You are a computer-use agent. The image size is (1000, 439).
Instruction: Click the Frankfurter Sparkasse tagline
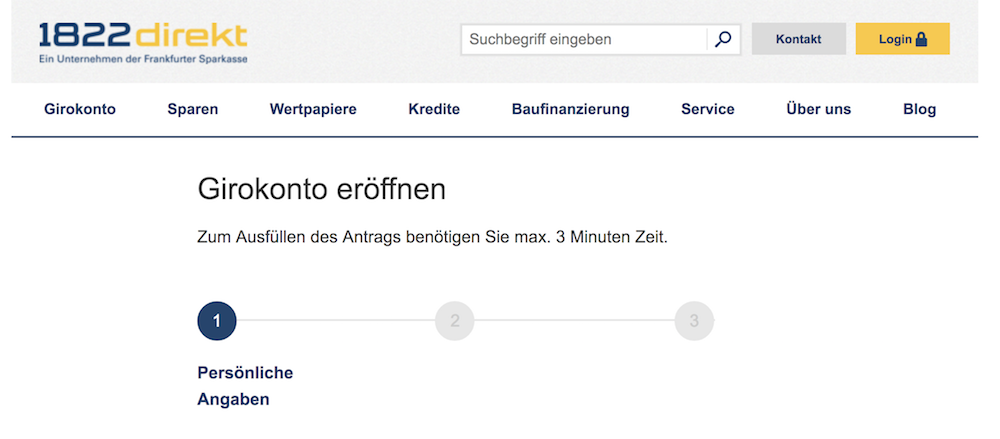pyautogui.click(x=143, y=59)
